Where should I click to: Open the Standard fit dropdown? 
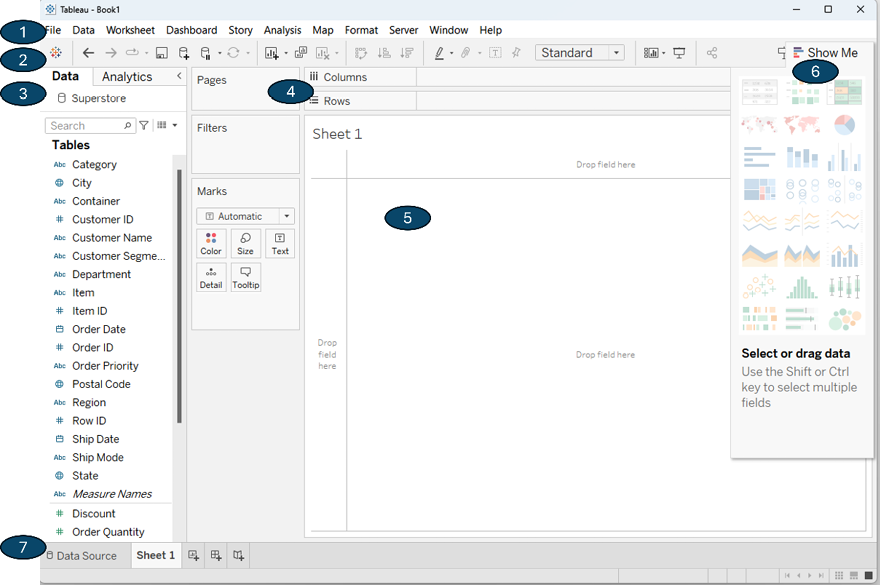point(579,53)
